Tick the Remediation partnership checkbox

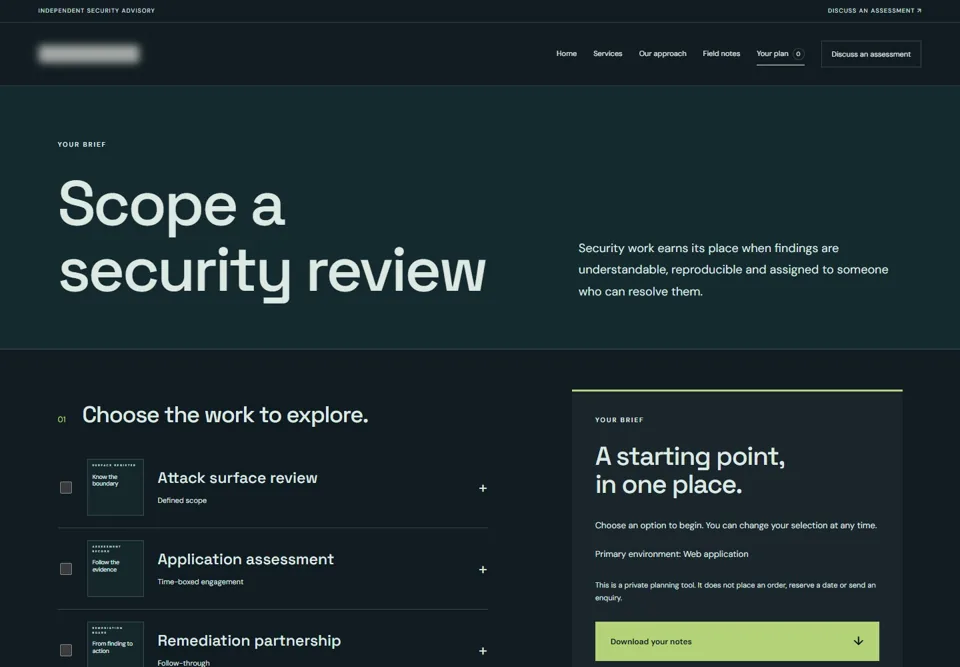click(x=66, y=650)
